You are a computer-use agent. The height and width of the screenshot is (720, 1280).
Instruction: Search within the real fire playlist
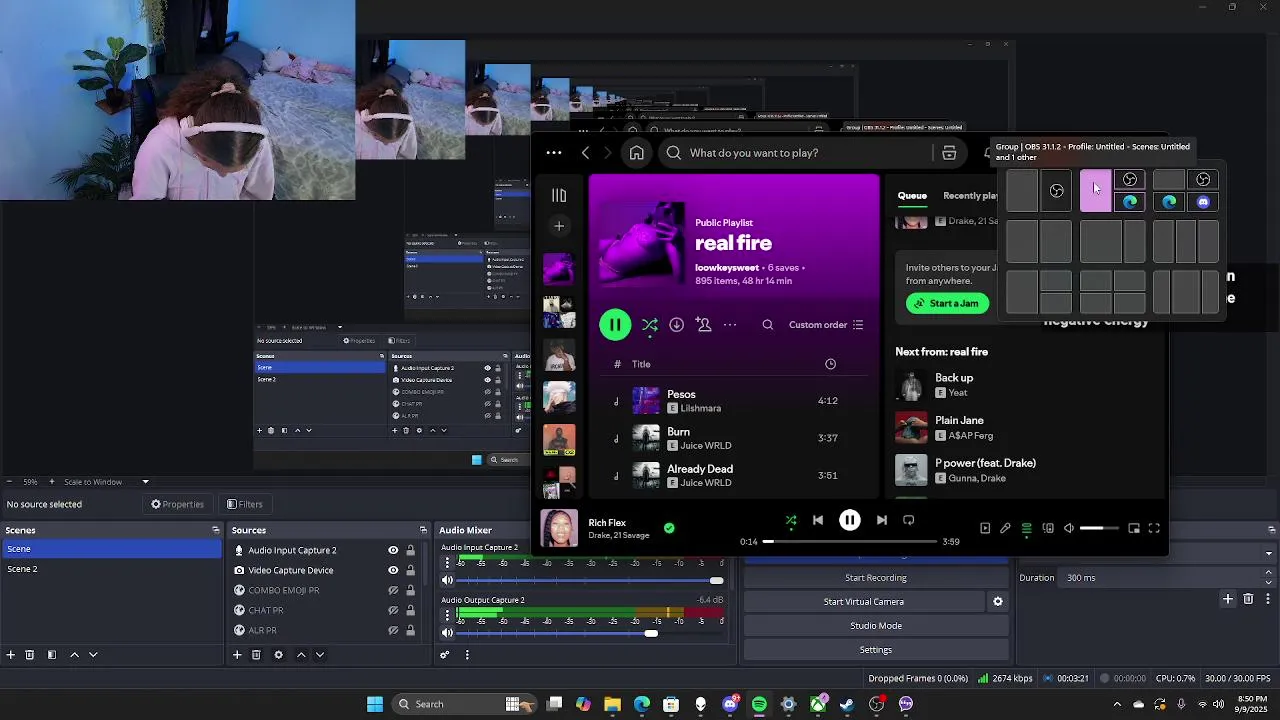(x=767, y=325)
